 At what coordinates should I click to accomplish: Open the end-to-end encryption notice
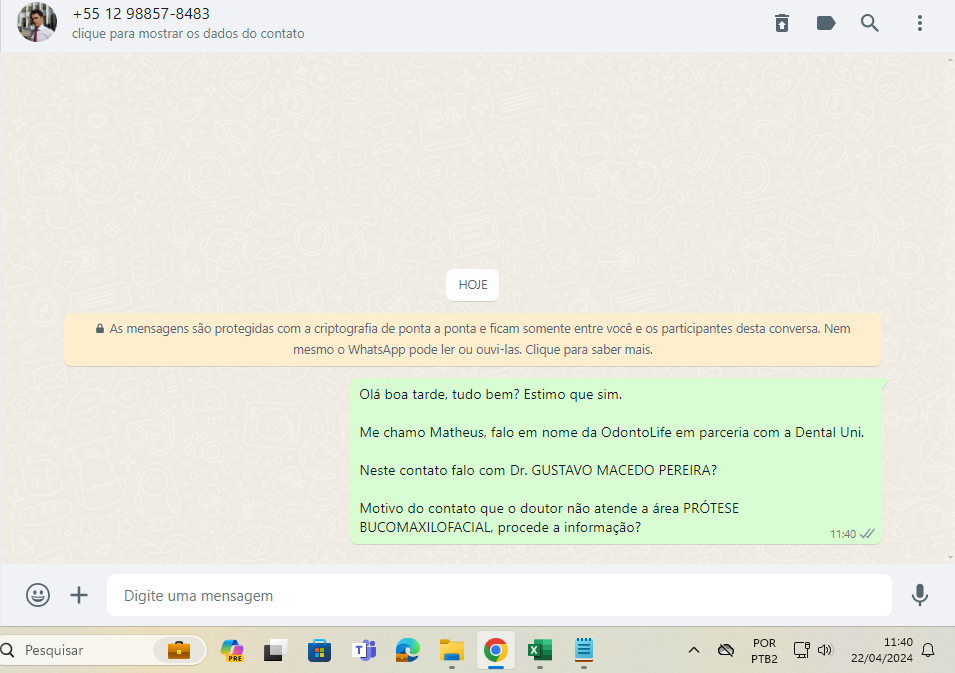473,339
